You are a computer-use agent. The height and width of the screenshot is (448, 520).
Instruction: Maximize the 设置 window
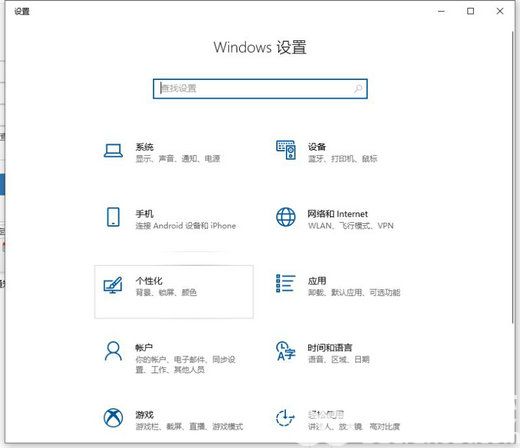click(x=470, y=11)
